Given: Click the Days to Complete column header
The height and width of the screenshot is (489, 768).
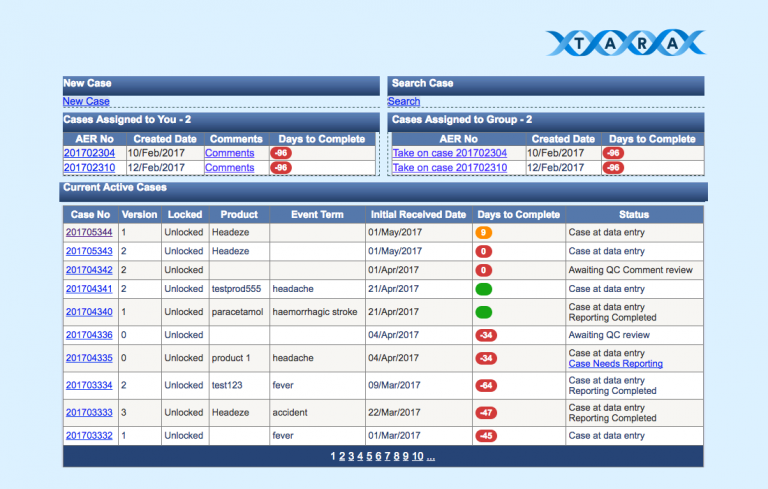Looking at the screenshot, I should pyautogui.click(x=518, y=214).
